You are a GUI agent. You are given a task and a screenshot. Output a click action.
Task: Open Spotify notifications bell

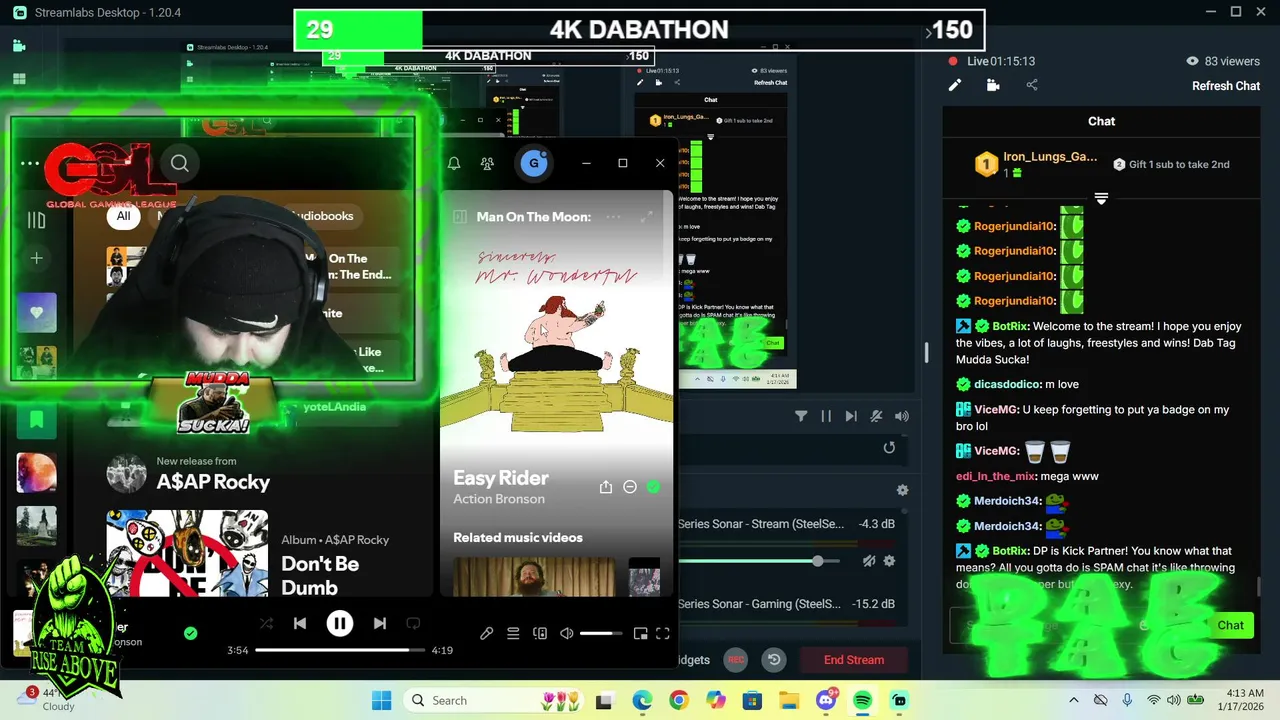tap(454, 163)
